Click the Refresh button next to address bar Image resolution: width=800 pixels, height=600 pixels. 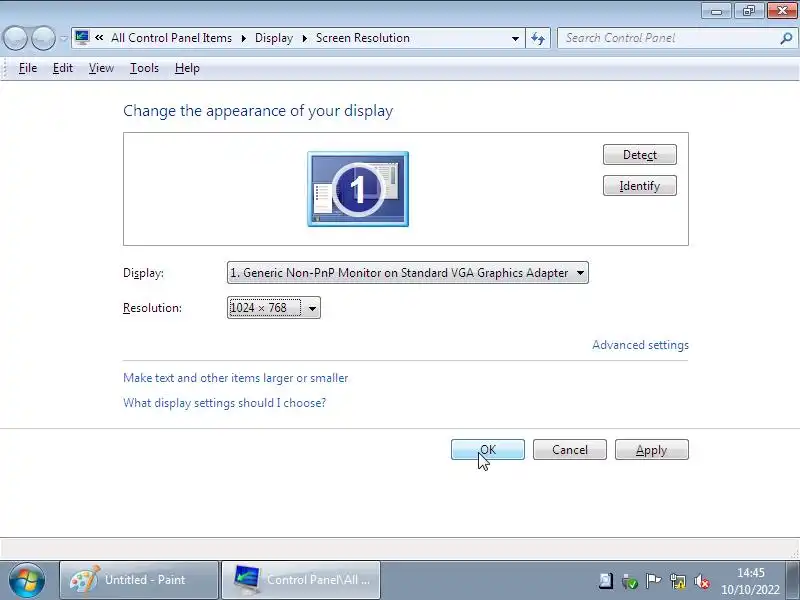(538, 38)
